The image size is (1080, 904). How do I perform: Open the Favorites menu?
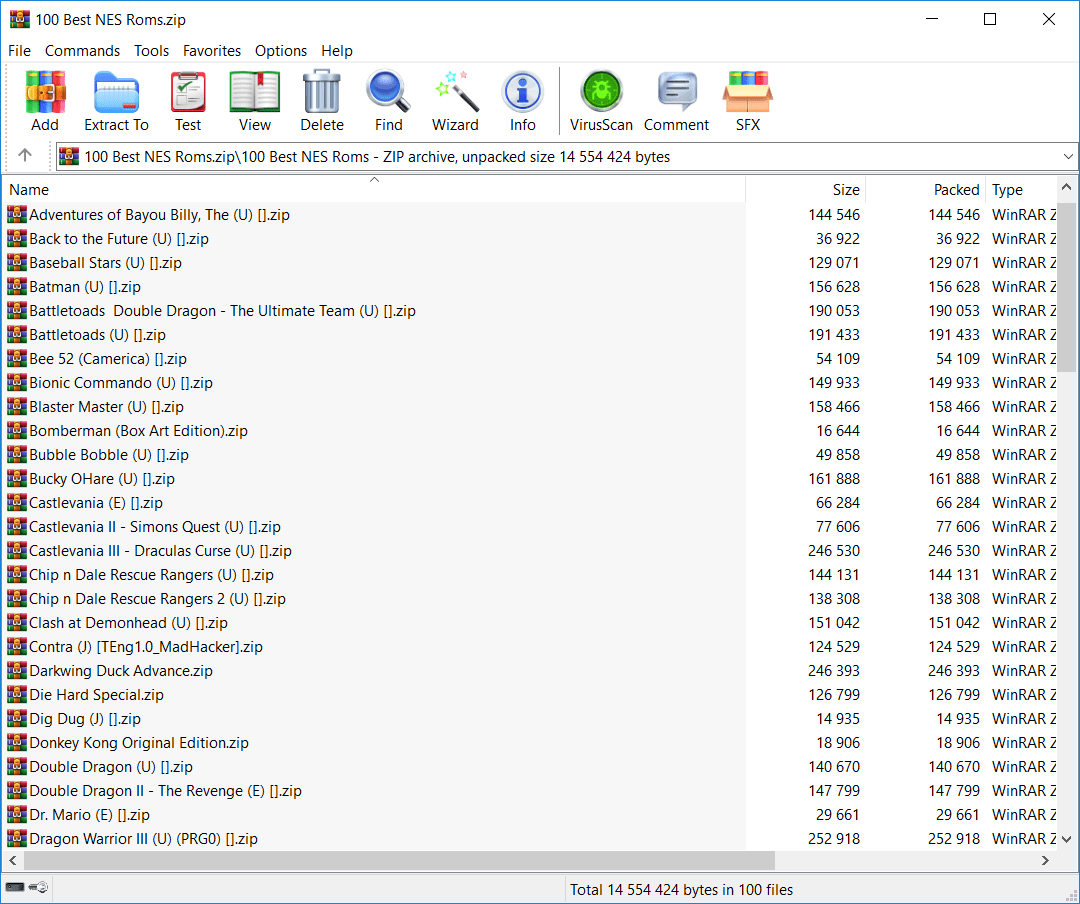(211, 51)
